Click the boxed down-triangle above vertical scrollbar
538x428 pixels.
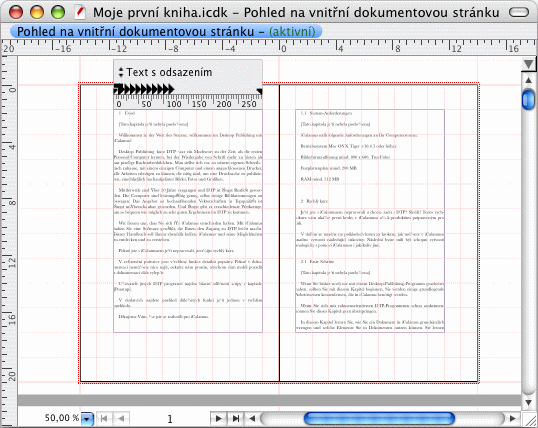tap(528, 64)
